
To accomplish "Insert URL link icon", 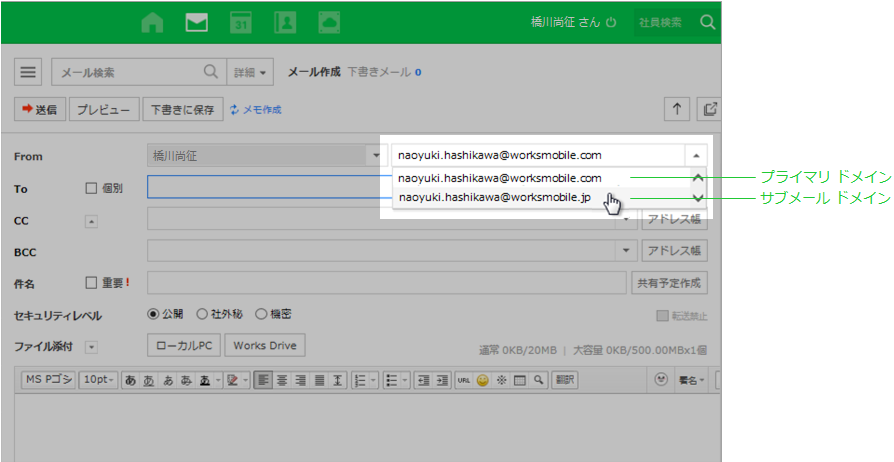I will click(x=464, y=380).
